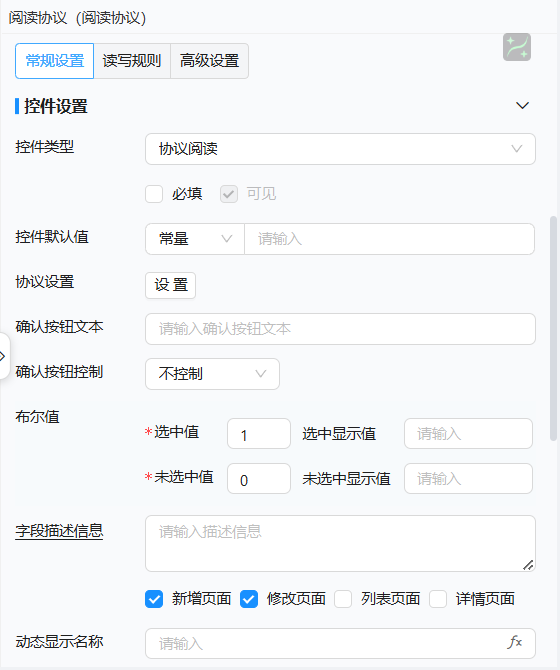Toggle the 可见 checkbox
Image resolution: width=560 pixels, height=670 pixels.
(229, 194)
